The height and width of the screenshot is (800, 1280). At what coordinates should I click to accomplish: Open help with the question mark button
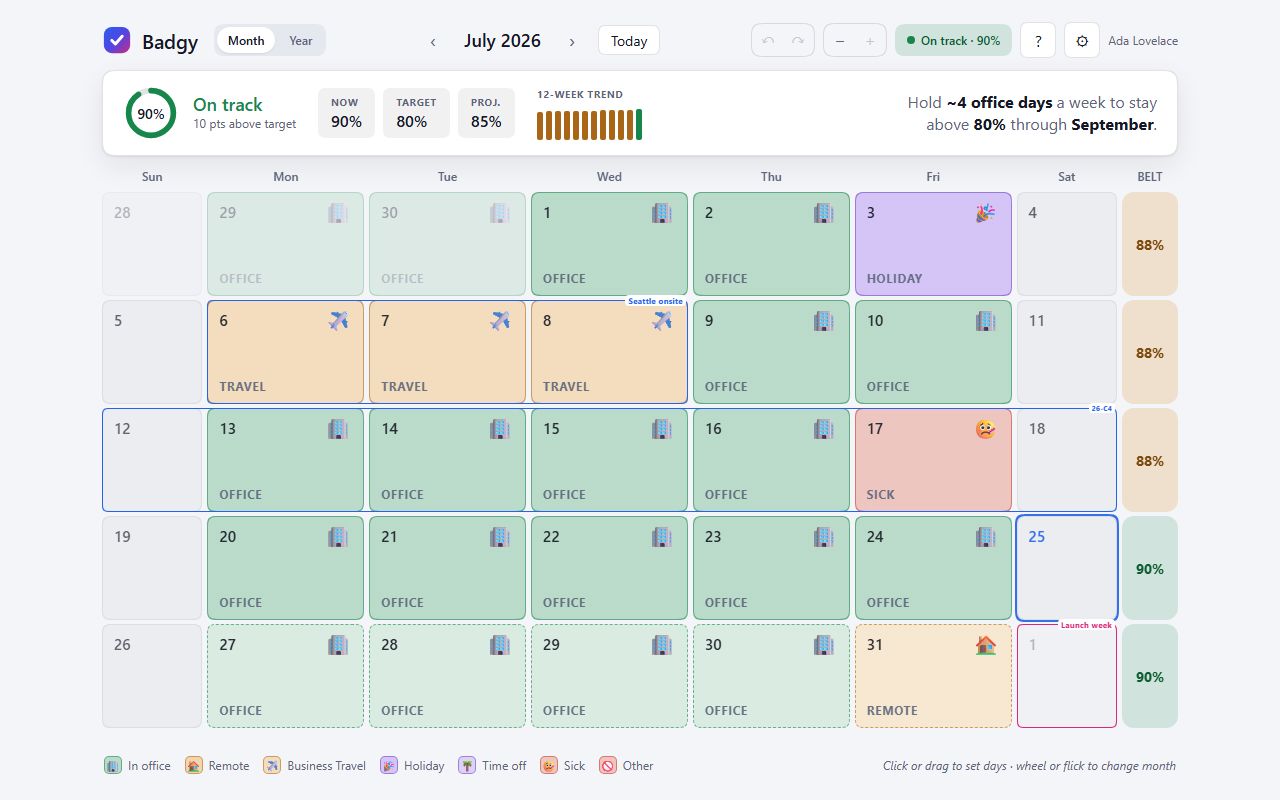pos(1038,41)
